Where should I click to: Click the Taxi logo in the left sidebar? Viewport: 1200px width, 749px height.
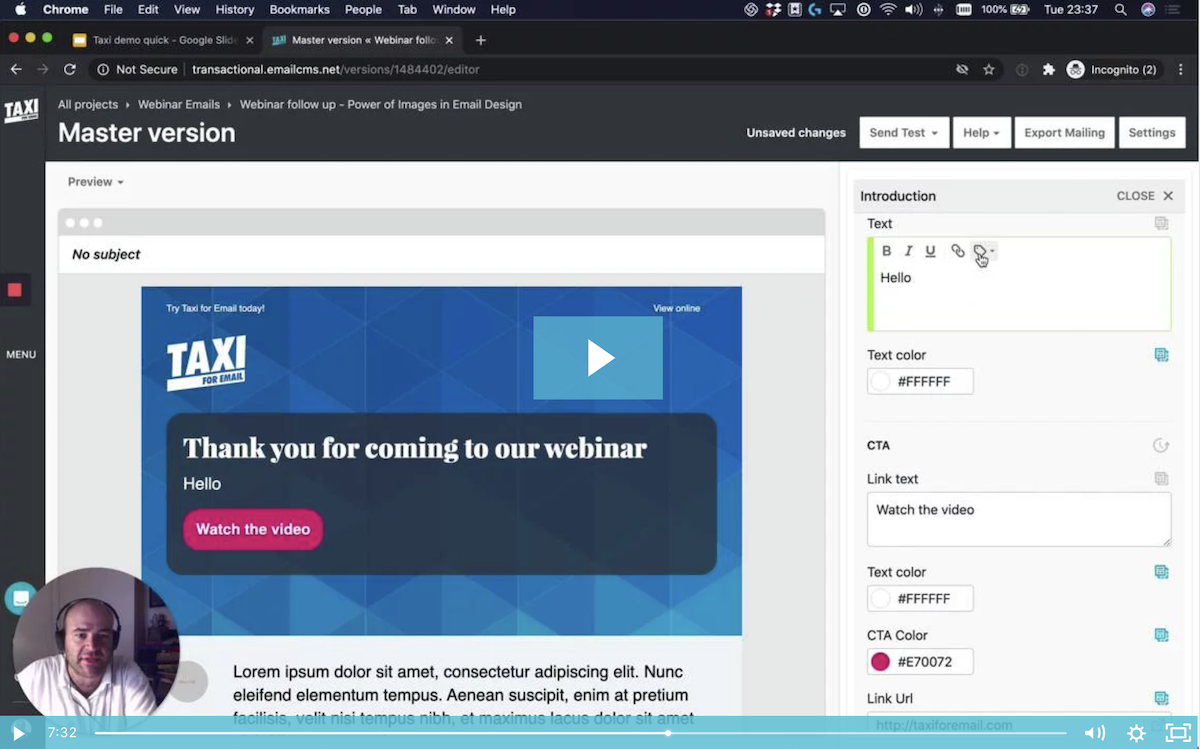(x=21, y=110)
